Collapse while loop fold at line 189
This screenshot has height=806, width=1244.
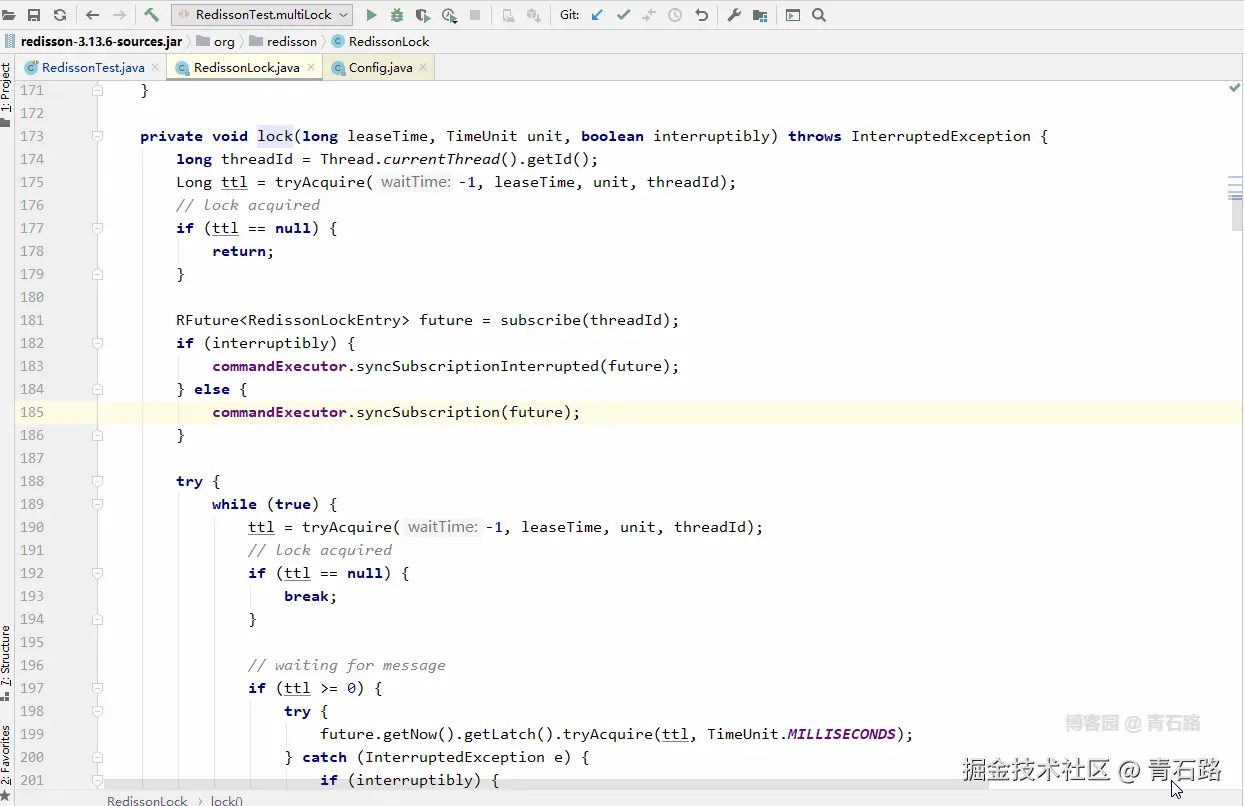click(x=98, y=504)
